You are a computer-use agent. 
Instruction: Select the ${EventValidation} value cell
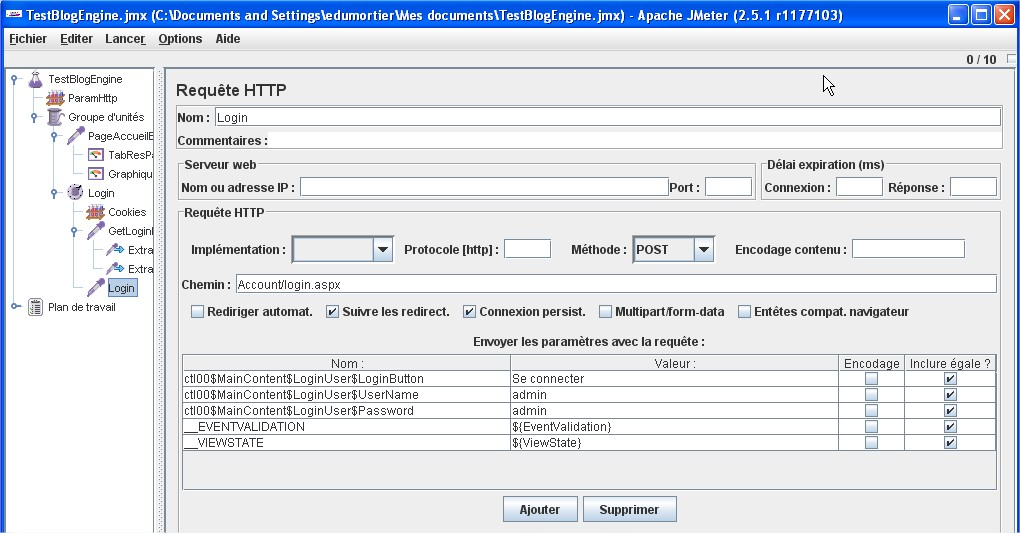(675, 426)
